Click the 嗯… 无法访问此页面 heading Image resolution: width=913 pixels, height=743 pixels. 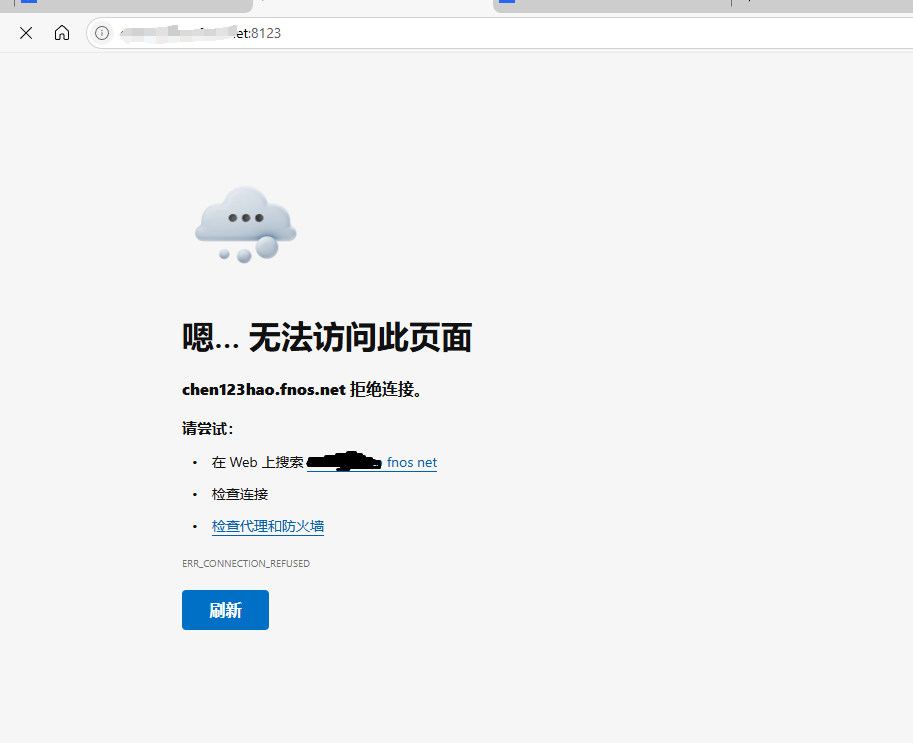click(x=326, y=338)
